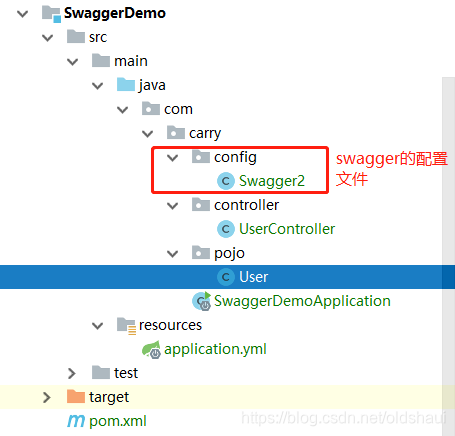Collapse the pojo package node
455x436 pixels.
click(x=172, y=254)
